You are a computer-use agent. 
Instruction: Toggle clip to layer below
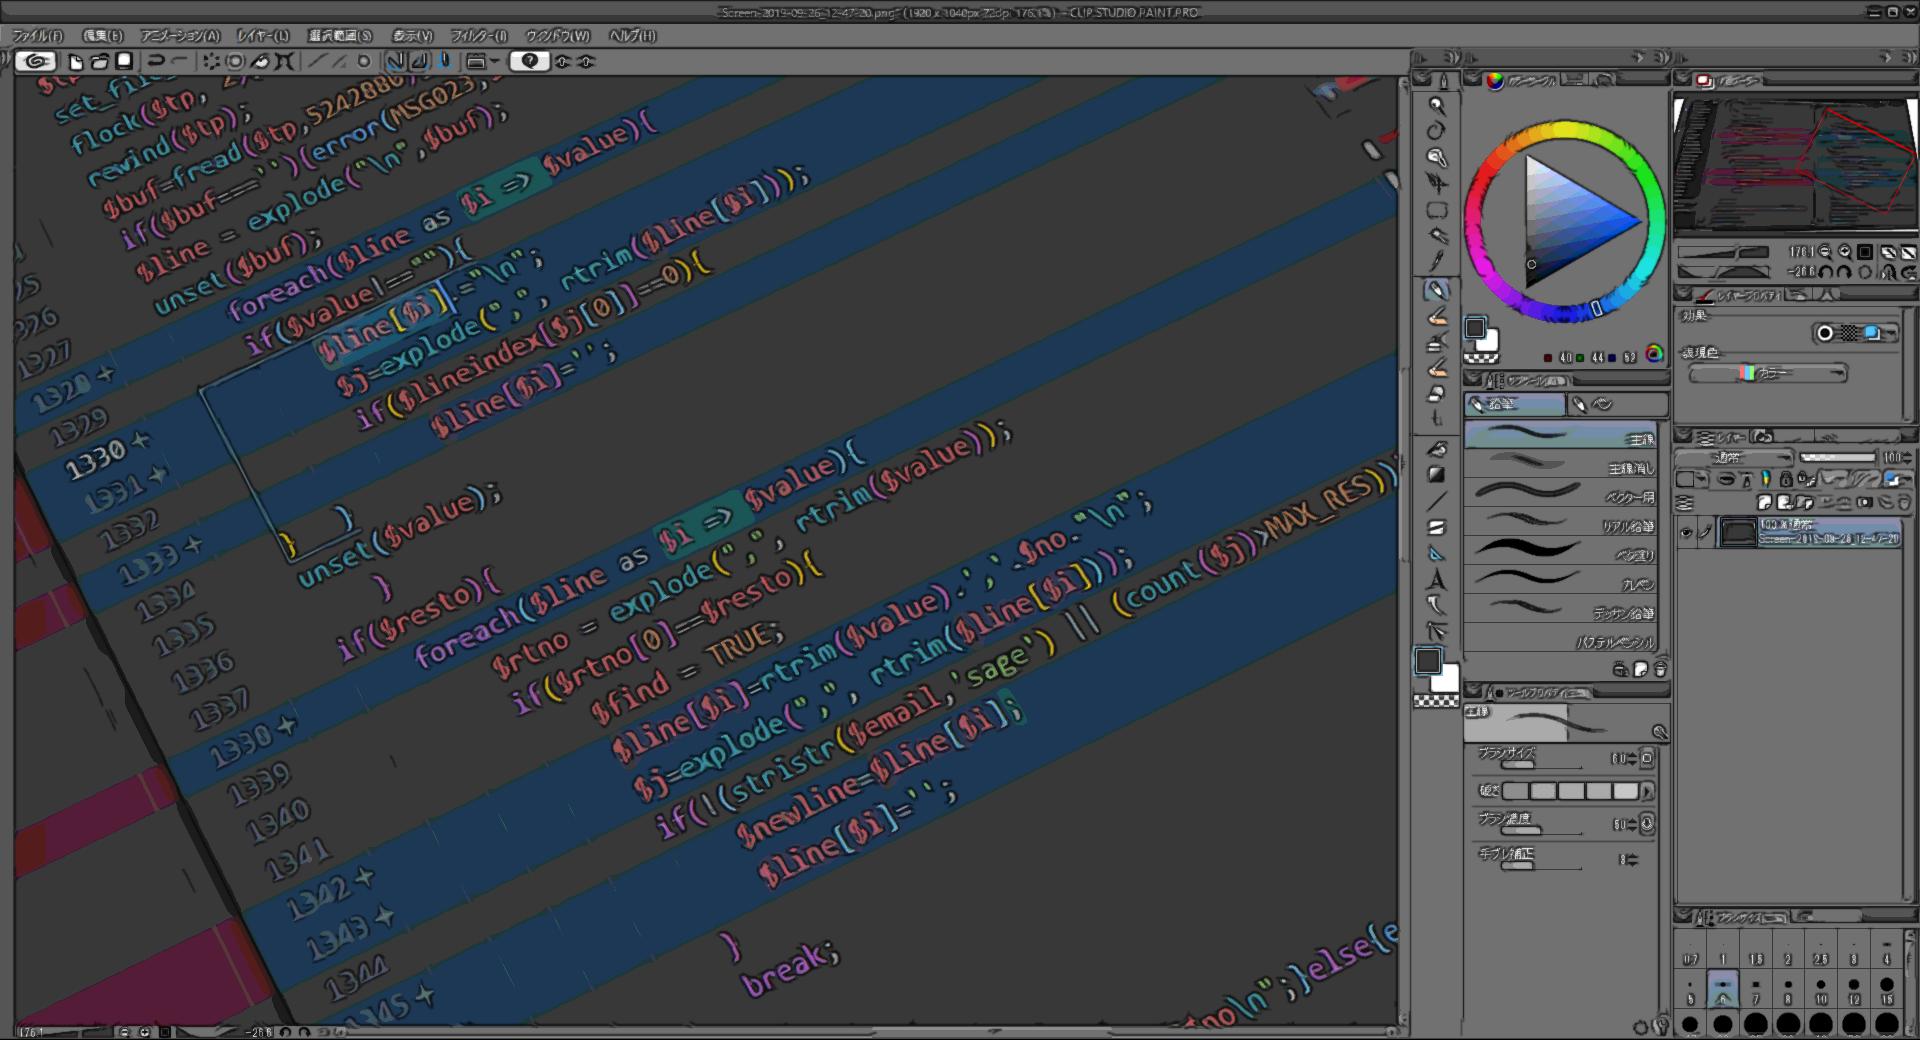pos(1727,480)
